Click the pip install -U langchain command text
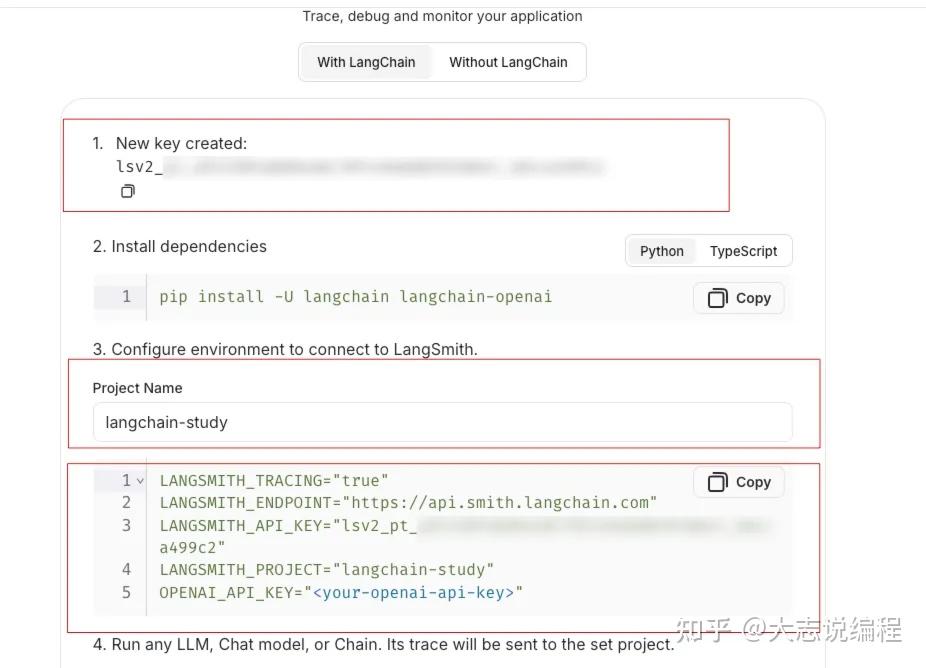Image resolution: width=926 pixels, height=668 pixels. [355, 297]
